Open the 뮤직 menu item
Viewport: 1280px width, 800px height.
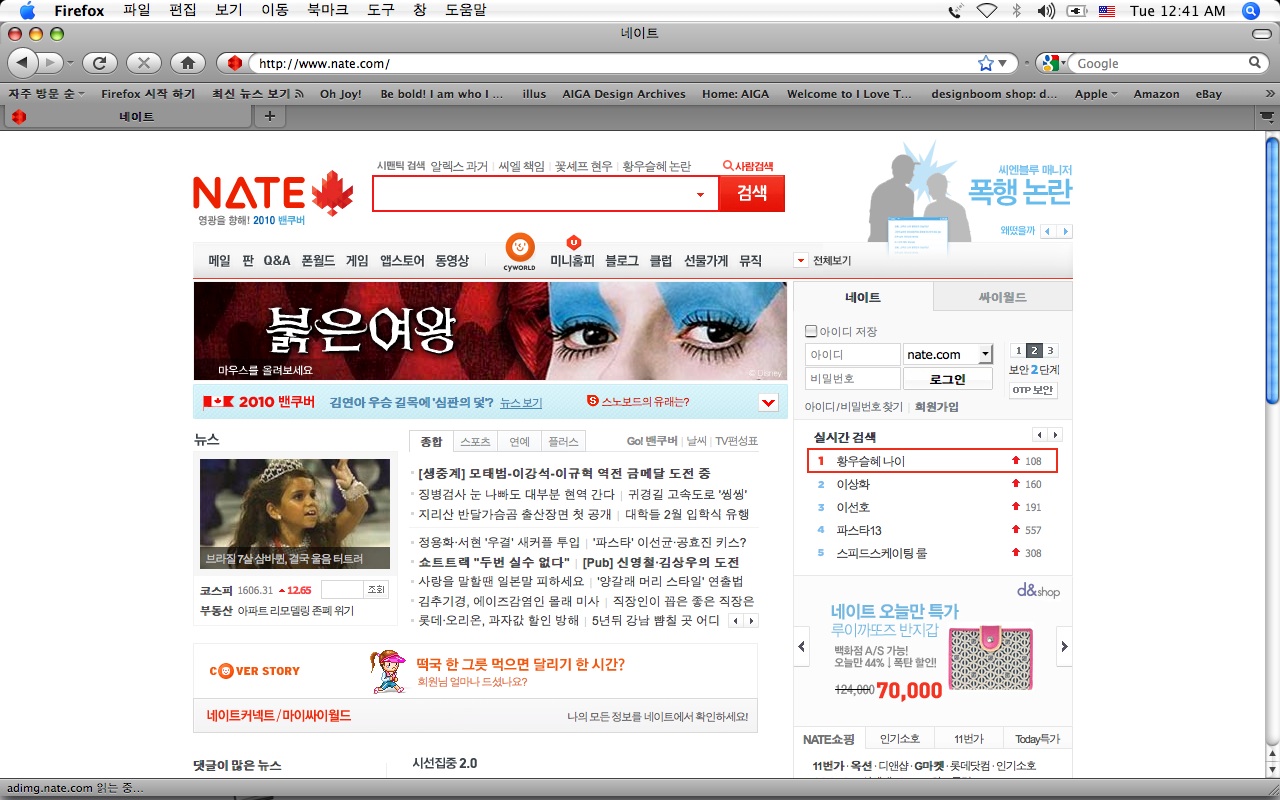tap(750, 261)
